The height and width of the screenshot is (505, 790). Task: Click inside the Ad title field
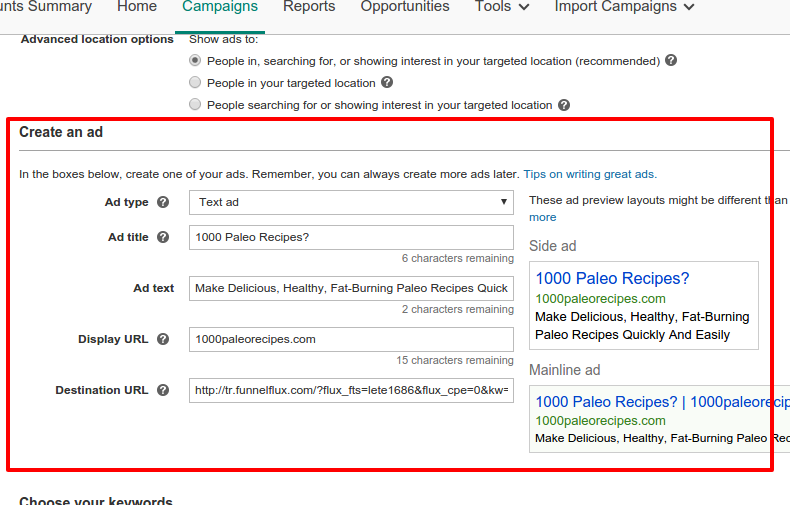click(351, 237)
